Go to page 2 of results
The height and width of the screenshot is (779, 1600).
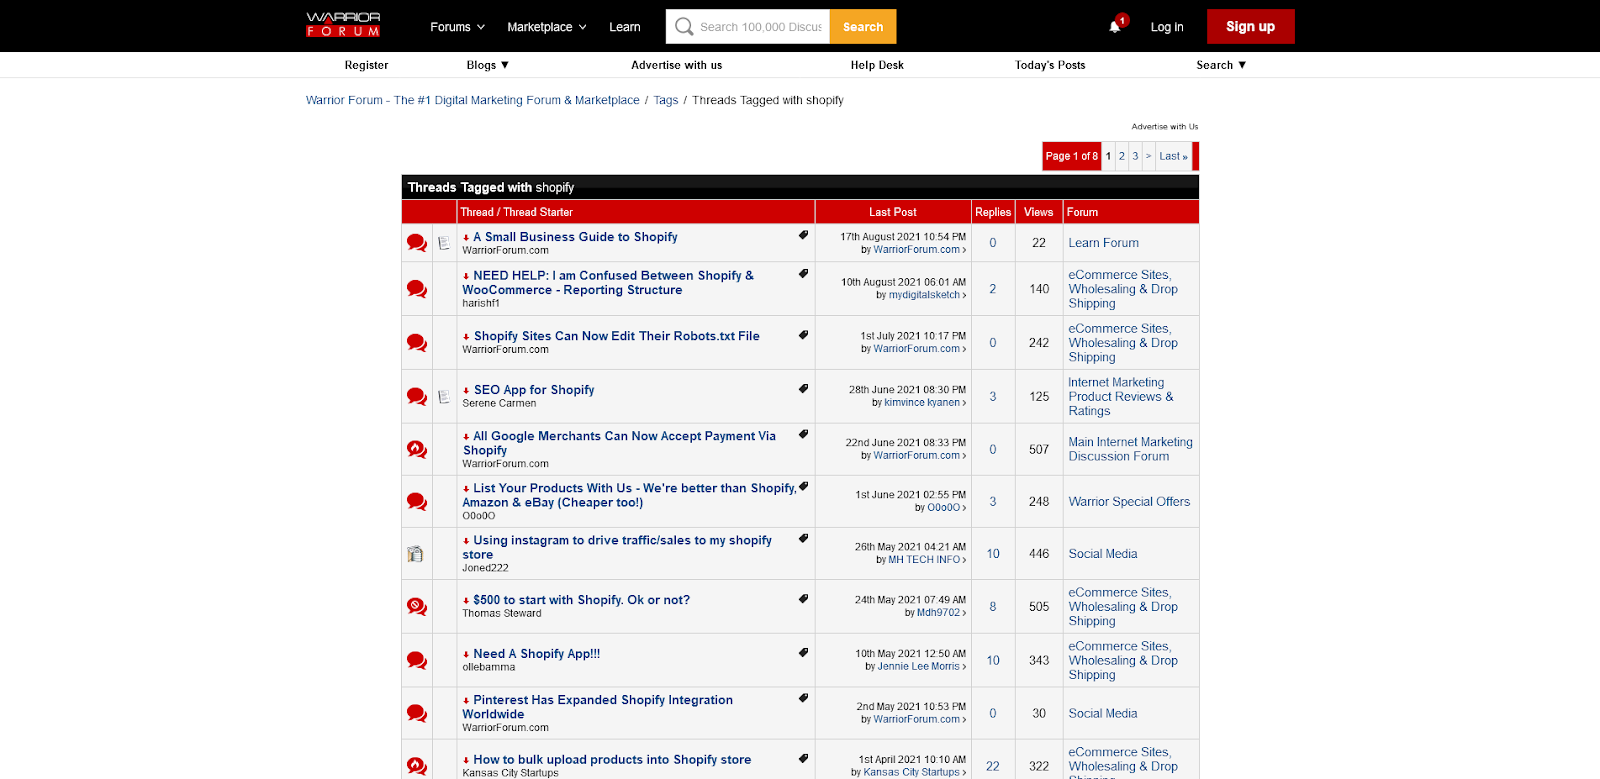click(1122, 156)
